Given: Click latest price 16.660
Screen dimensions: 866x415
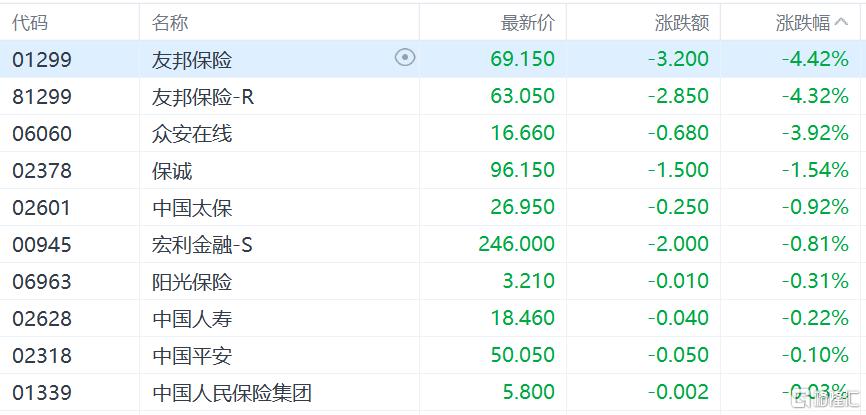Looking at the screenshot, I should pyautogui.click(x=522, y=133).
